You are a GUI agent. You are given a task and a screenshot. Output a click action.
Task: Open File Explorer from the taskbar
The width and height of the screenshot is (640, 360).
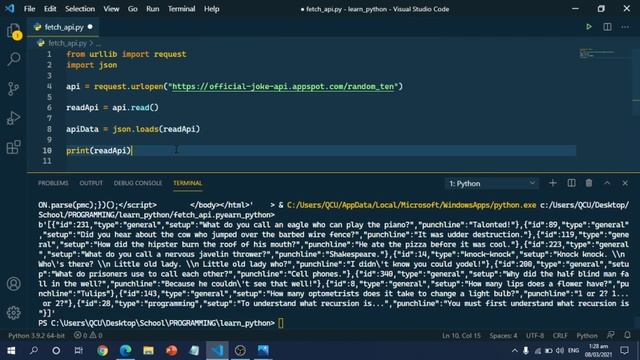pyautogui.click(x=148, y=350)
